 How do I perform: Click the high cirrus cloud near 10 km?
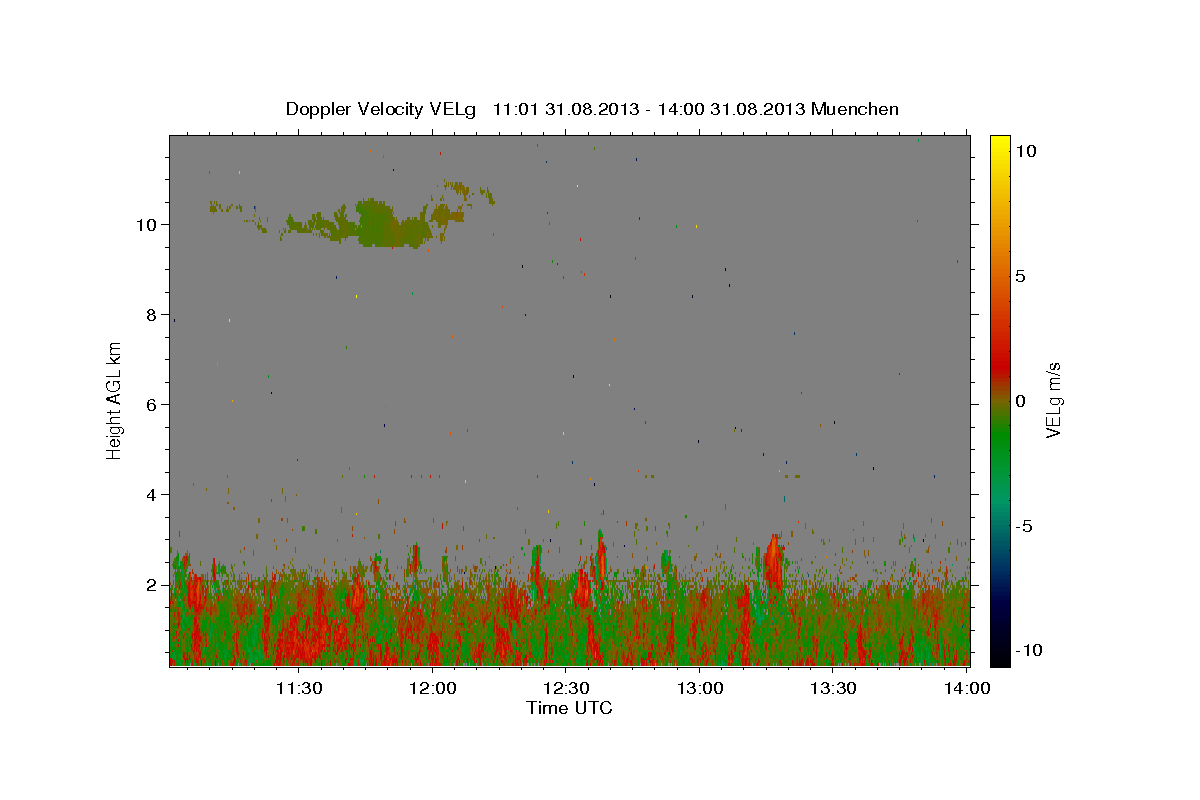[378, 224]
